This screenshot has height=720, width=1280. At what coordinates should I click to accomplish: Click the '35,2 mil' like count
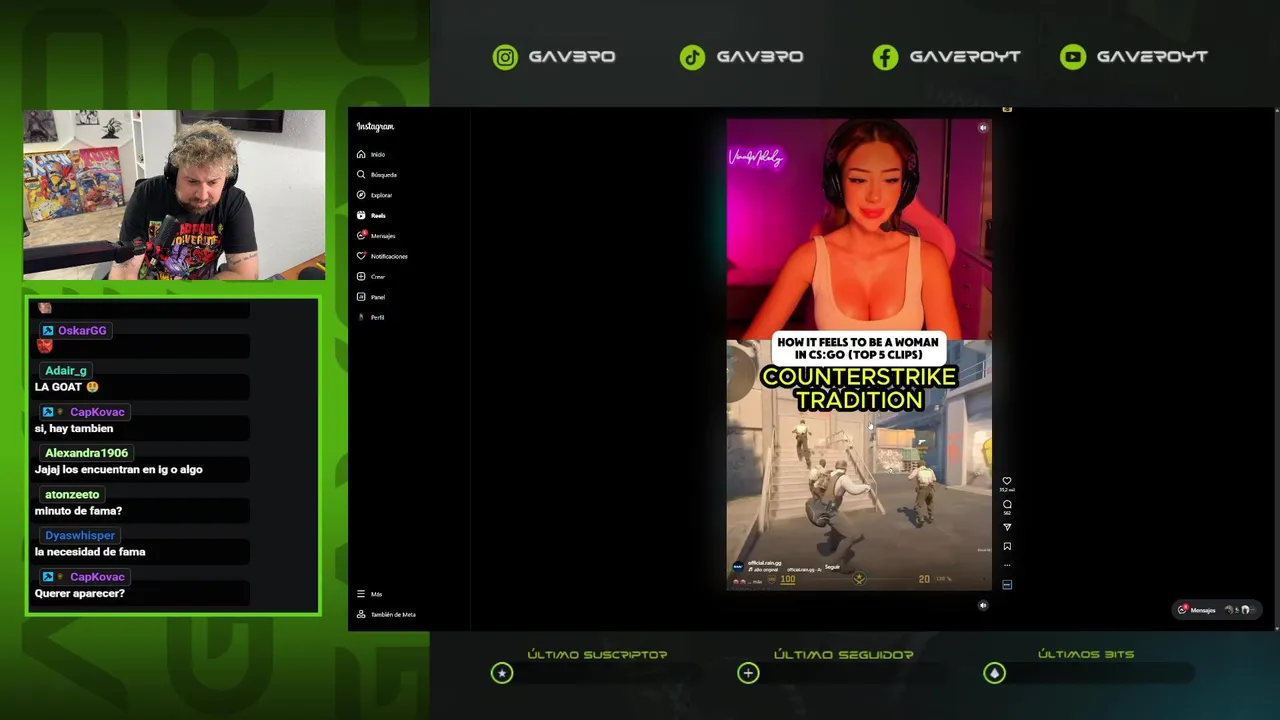pyautogui.click(x=1007, y=491)
